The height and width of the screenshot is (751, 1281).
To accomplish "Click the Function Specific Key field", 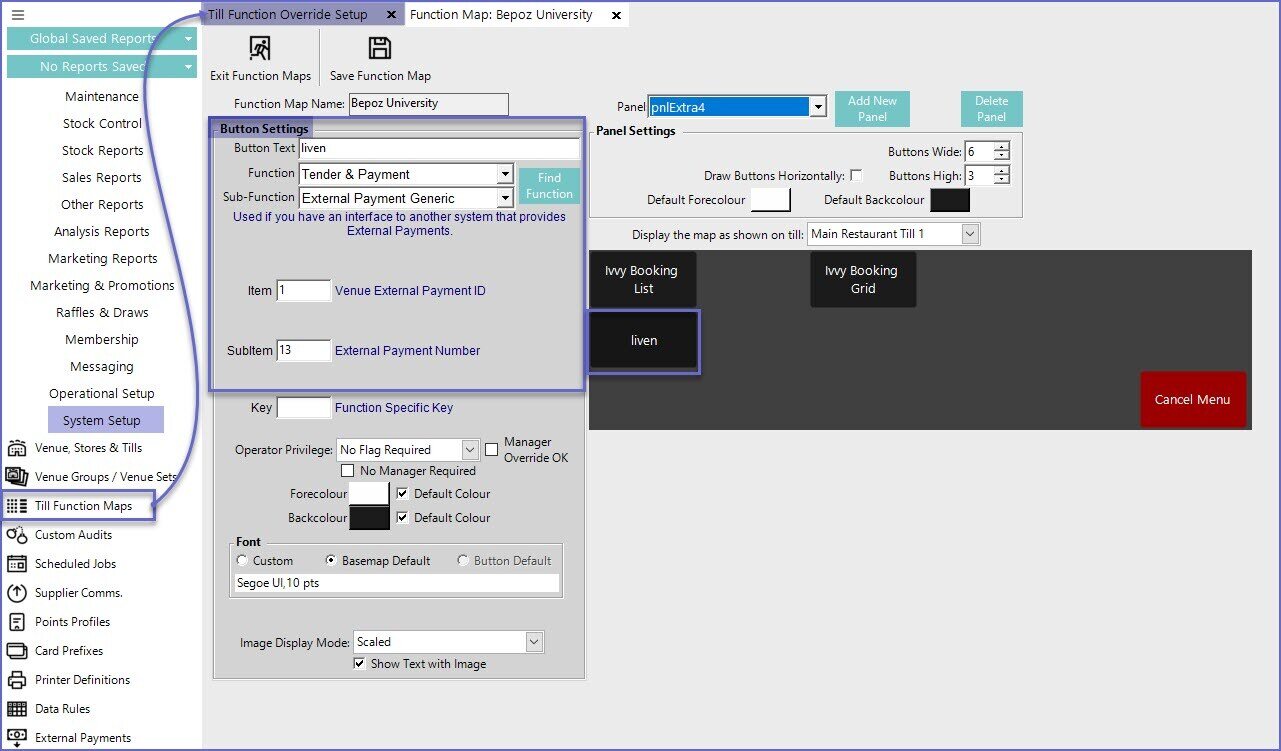I will coord(304,408).
